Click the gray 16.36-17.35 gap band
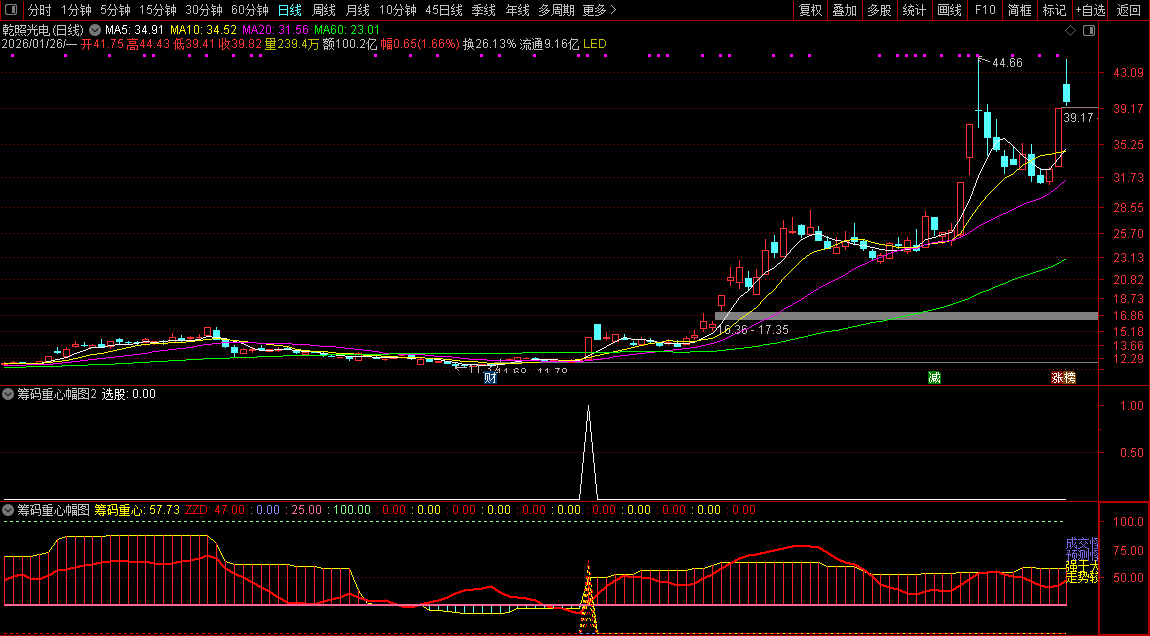Image resolution: width=1150 pixels, height=636 pixels. 900,316
